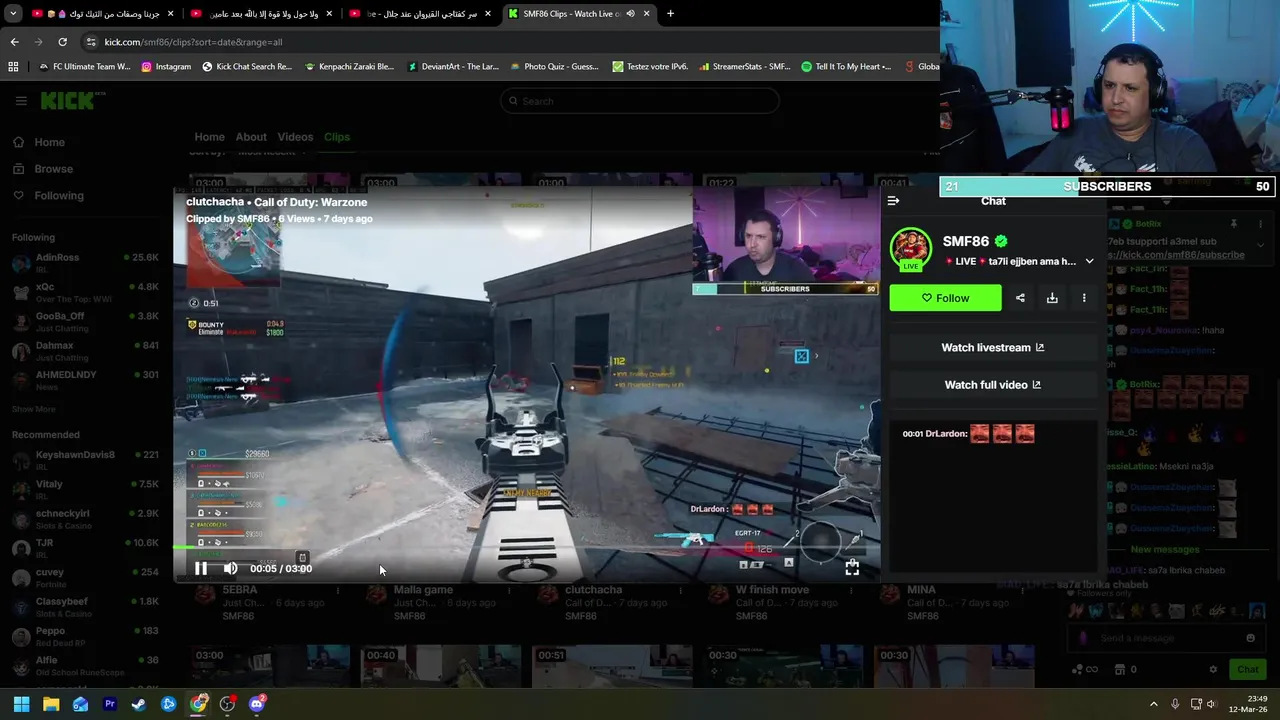Click the Send a message chat field
Viewport: 1280px width, 720px height.
pyautogui.click(x=1165, y=638)
